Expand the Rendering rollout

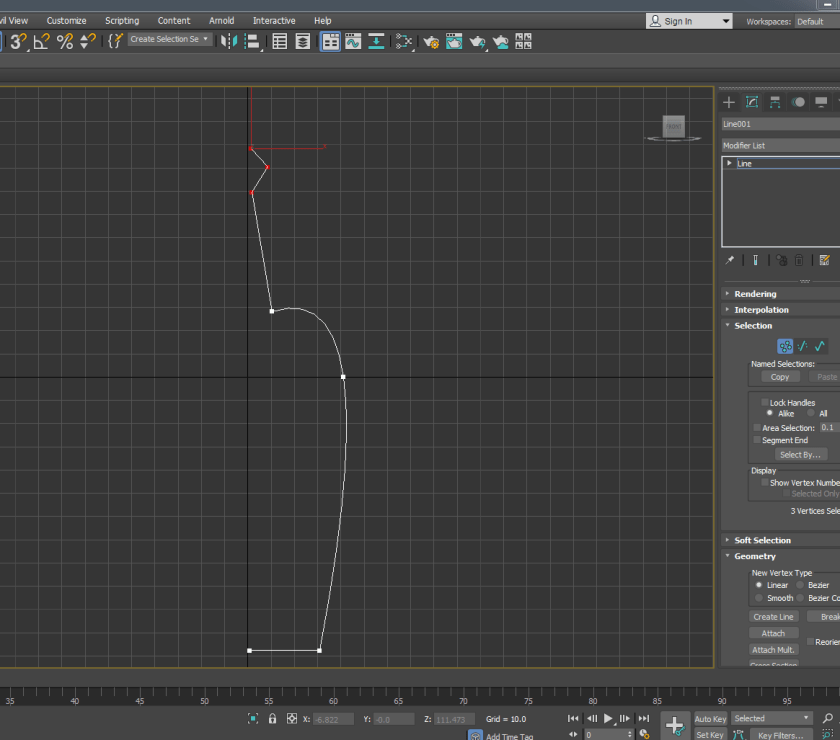click(x=755, y=294)
